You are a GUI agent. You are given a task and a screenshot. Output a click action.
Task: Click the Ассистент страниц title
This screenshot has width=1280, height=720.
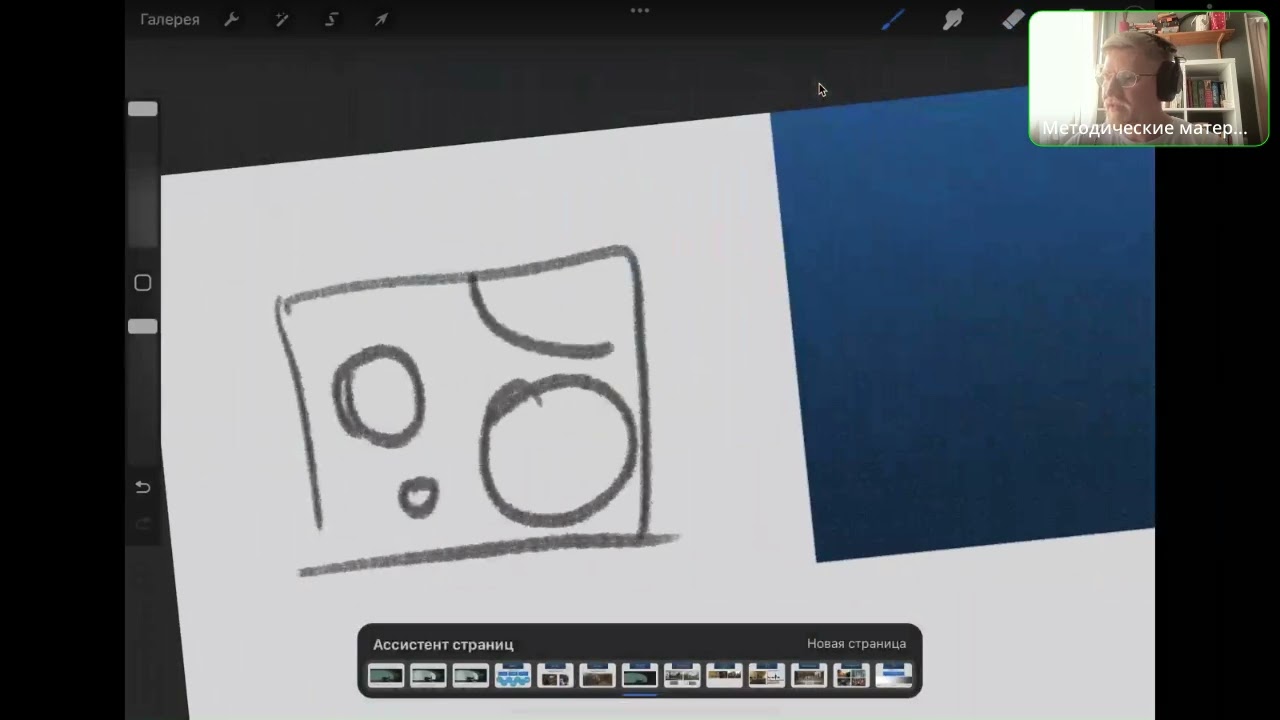pos(443,645)
